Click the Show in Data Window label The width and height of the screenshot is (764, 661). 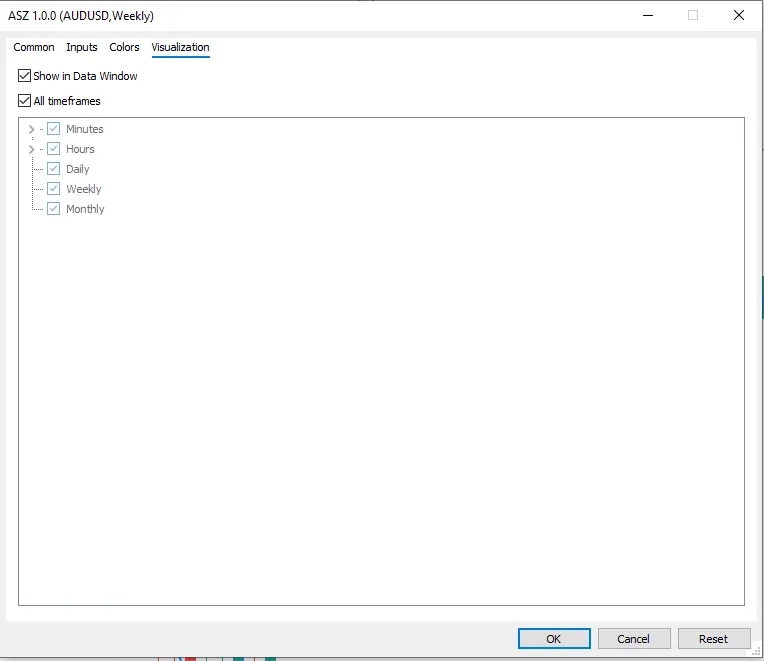pos(85,76)
